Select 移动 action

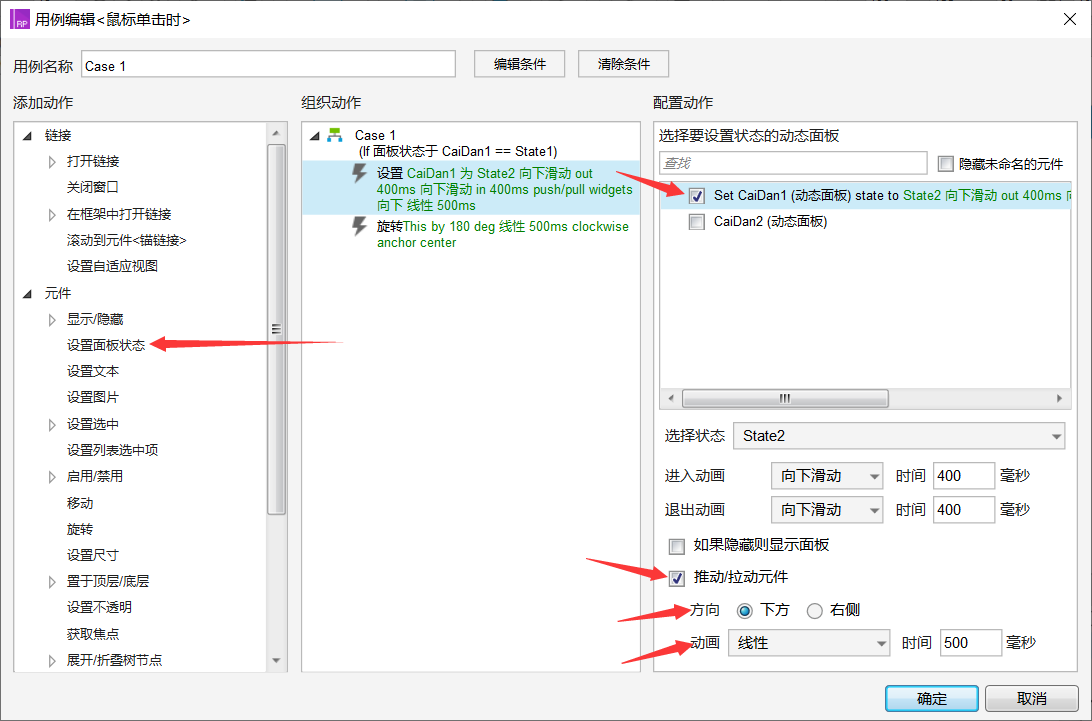[x=79, y=503]
